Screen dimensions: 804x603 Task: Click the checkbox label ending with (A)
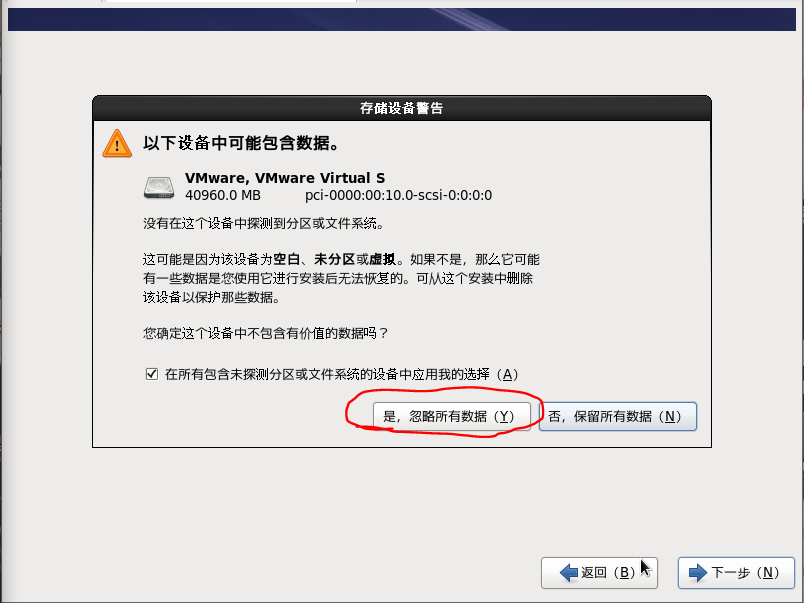coord(341,374)
